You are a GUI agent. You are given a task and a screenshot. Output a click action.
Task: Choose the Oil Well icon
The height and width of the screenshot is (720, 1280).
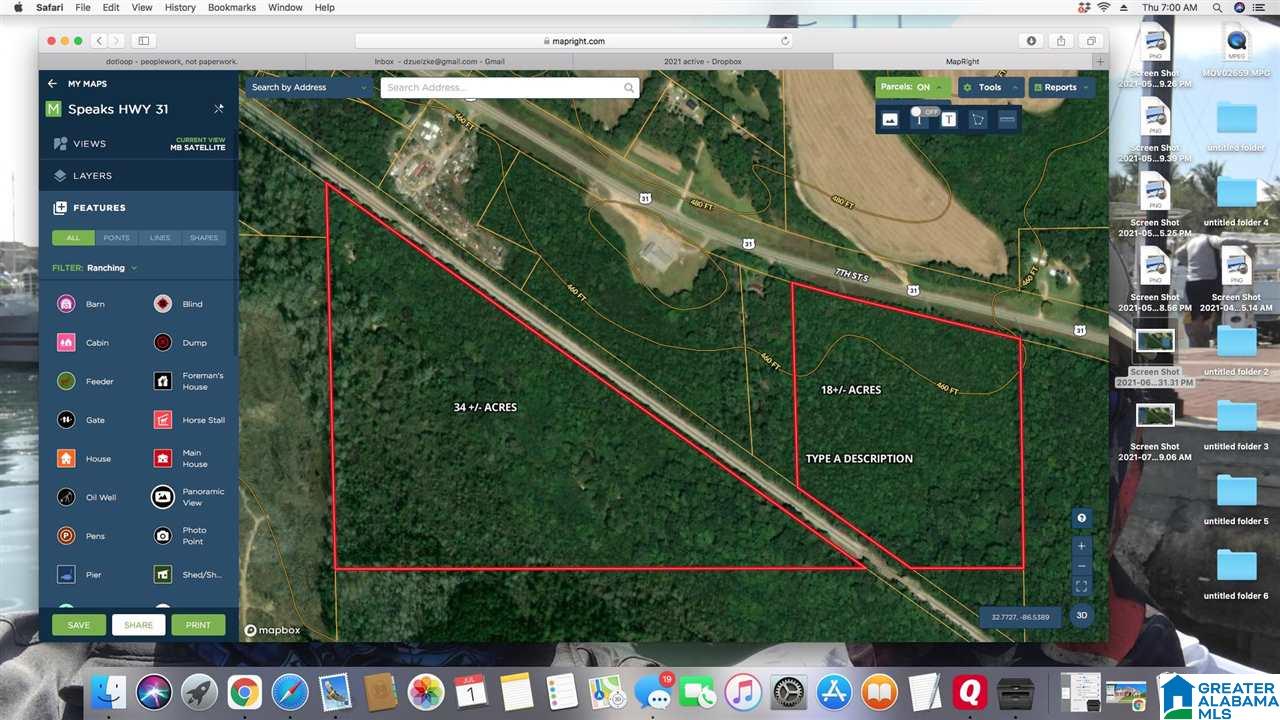point(66,497)
